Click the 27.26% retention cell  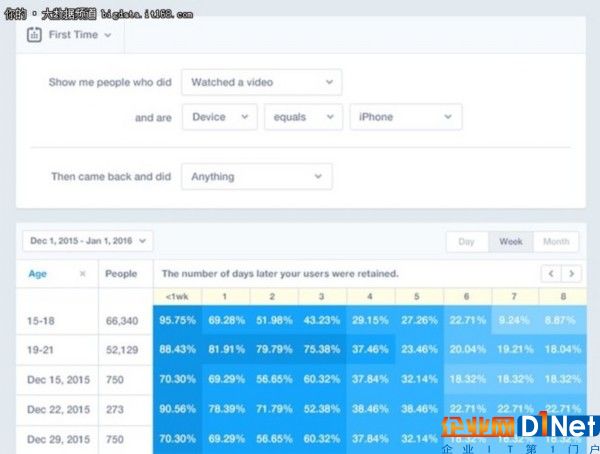[x=419, y=320]
